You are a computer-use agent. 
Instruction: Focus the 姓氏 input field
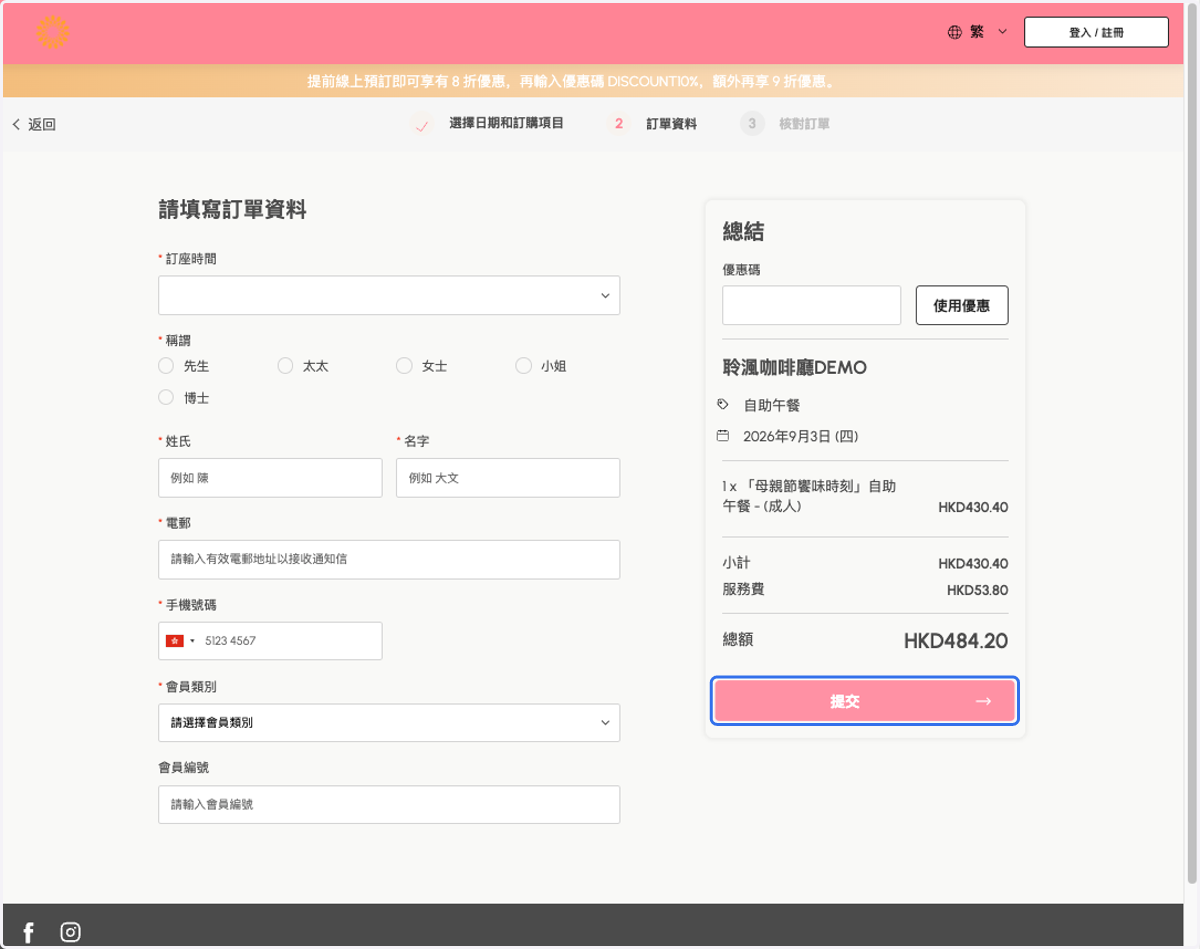pos(270,478)
